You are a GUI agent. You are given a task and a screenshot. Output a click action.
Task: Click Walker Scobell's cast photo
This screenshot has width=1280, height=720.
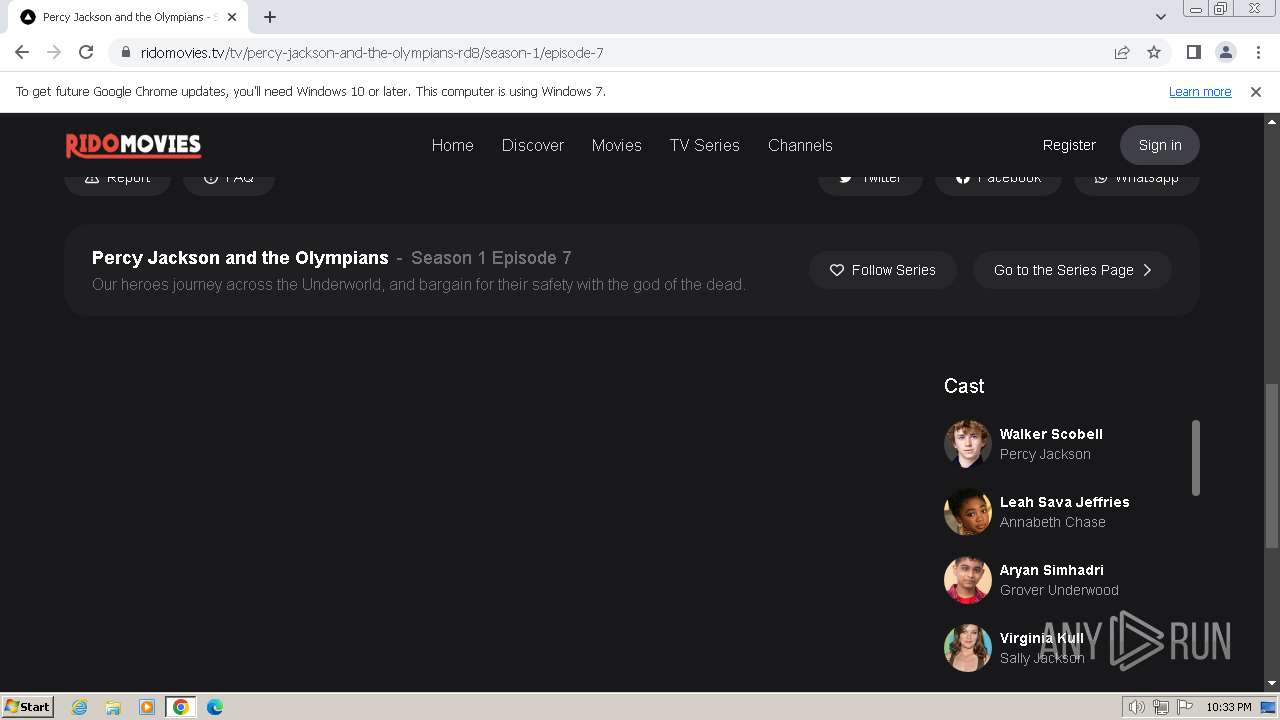(968, 444)
